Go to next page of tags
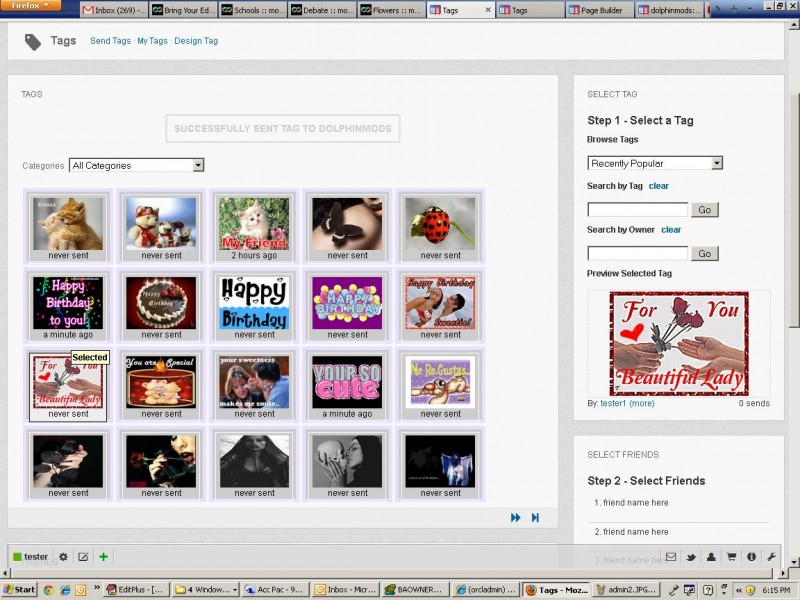Viewport: 800px width, 600px height. pyautogui.click(x=516, y=517)
